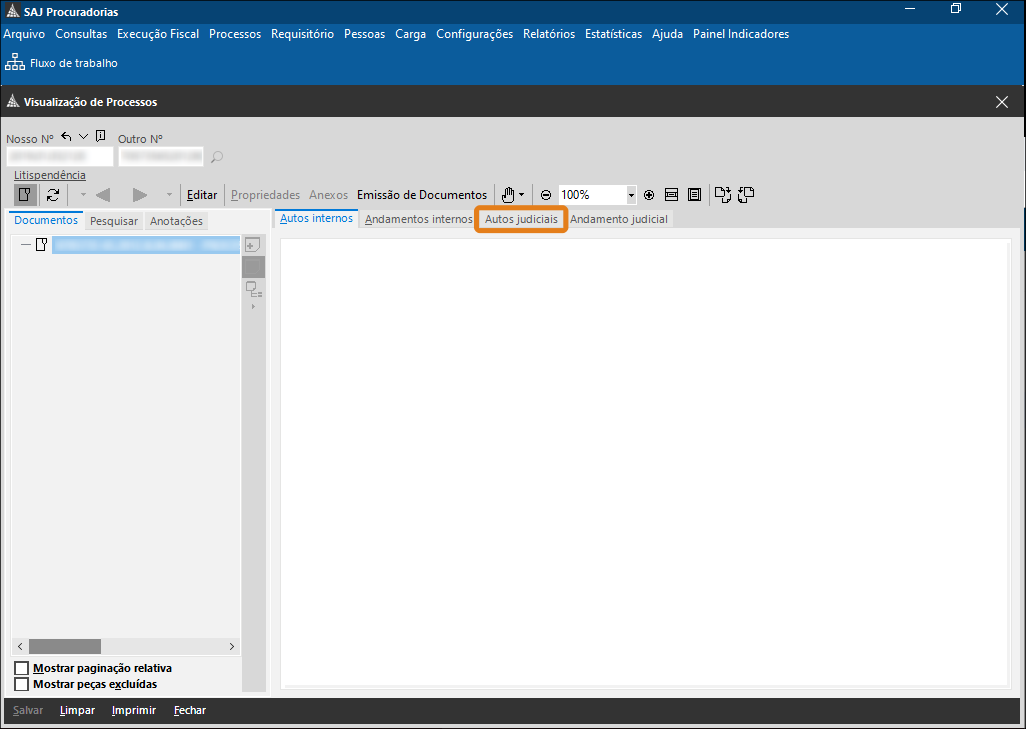
Task: Enable Mostrar paginação relativa checkbox
Action: [22, 668]
